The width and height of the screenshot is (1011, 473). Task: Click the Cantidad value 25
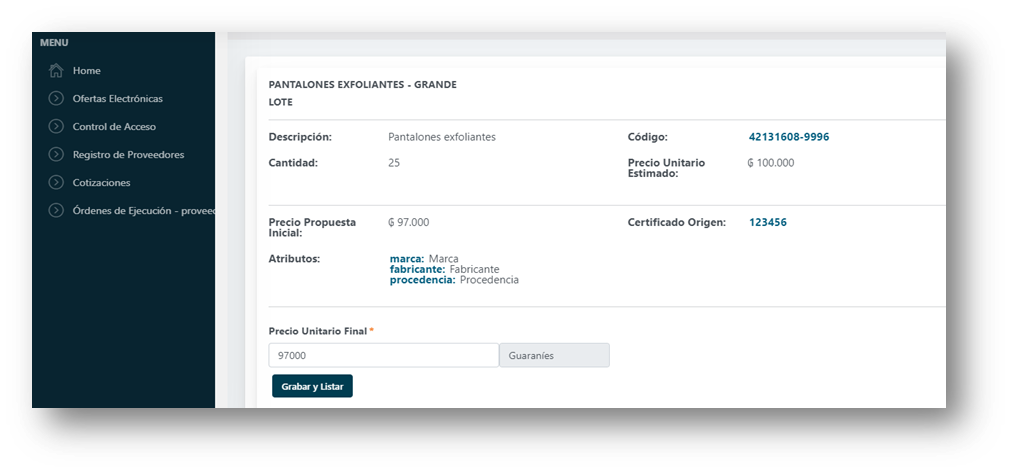pyautogui.click(x=394, y=162)
